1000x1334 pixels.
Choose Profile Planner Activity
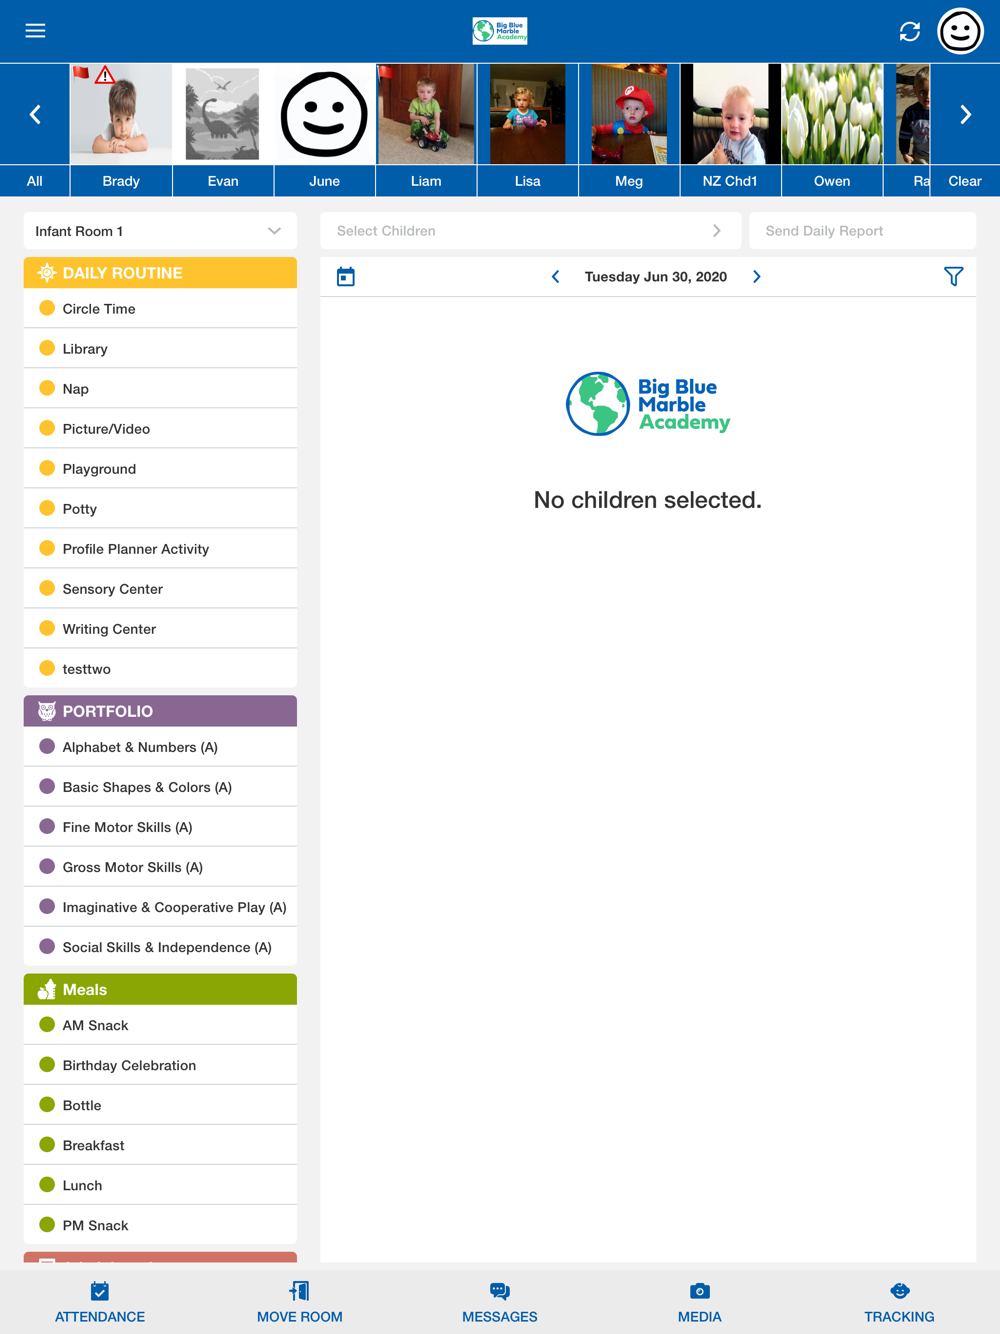click(160, 549)
